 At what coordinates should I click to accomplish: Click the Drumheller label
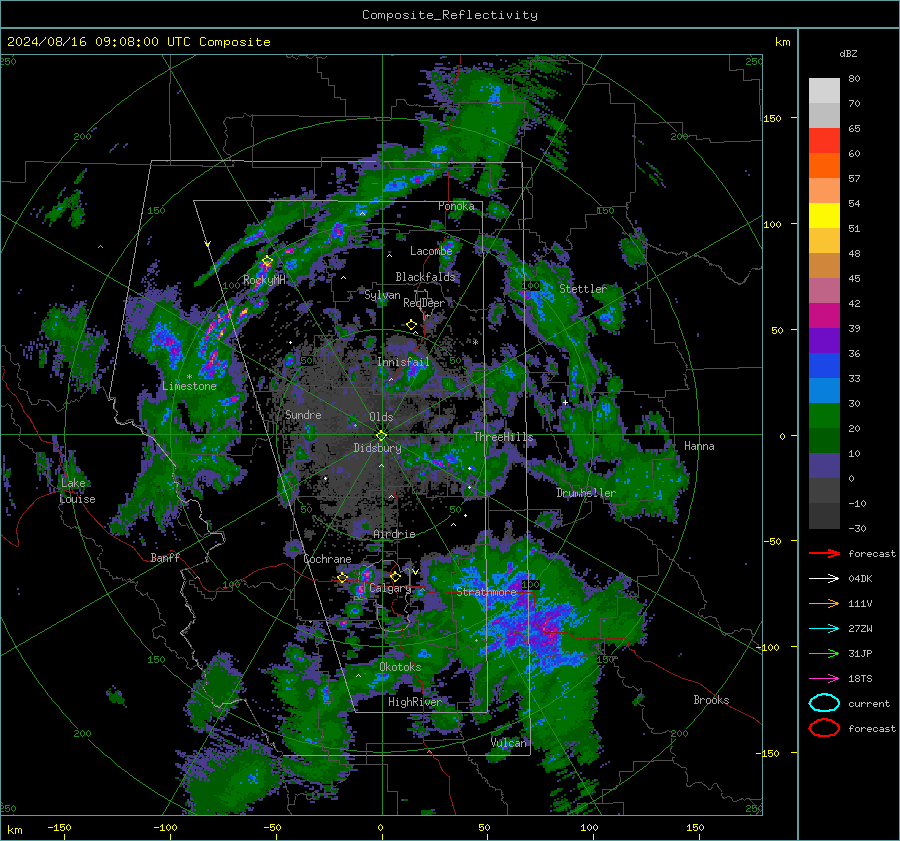585,493
